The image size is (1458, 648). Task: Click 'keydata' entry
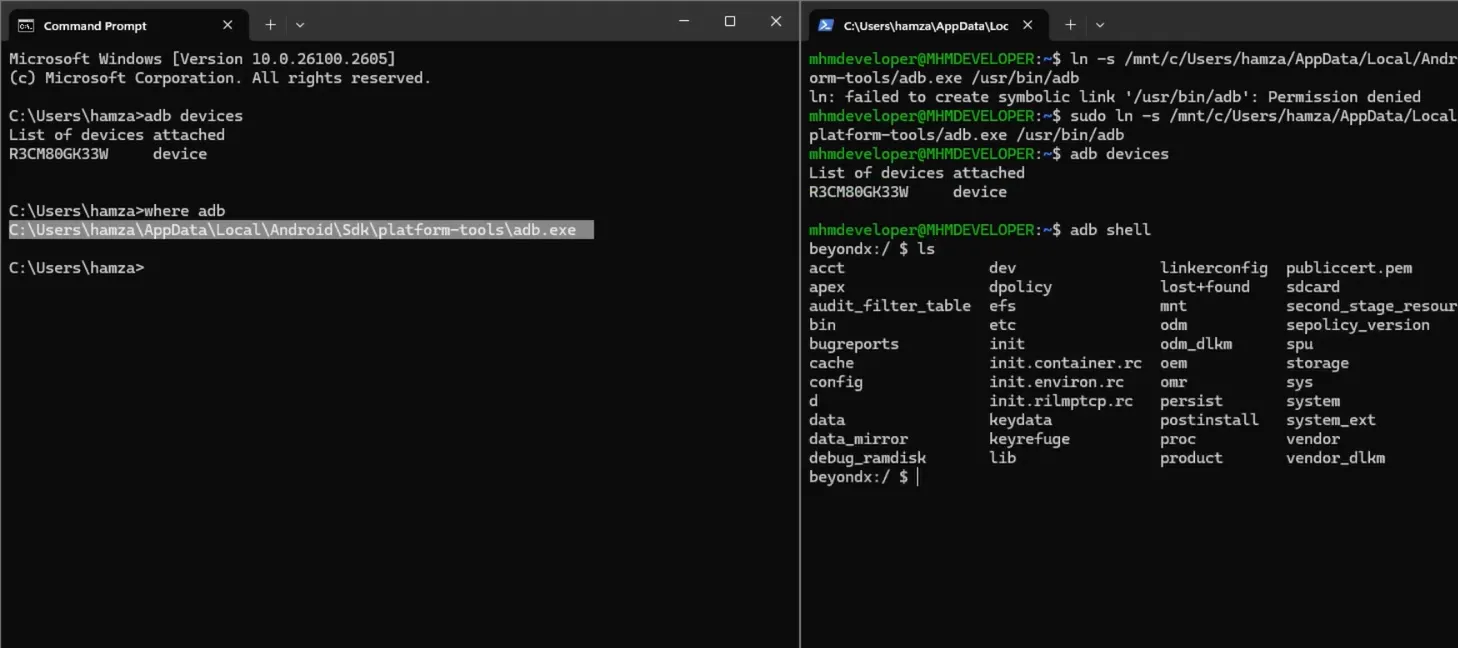[x=1021, y=420]
